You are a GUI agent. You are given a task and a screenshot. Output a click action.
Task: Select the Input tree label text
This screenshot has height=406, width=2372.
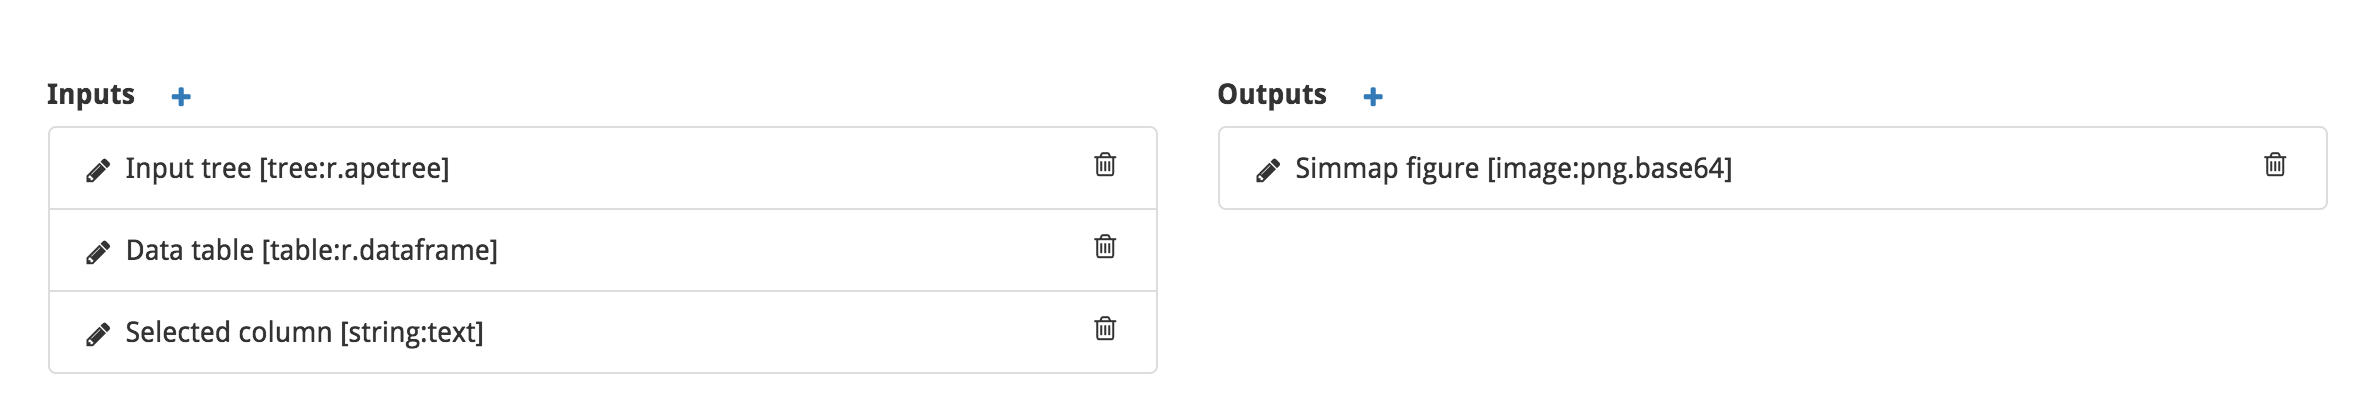point(188,168)
